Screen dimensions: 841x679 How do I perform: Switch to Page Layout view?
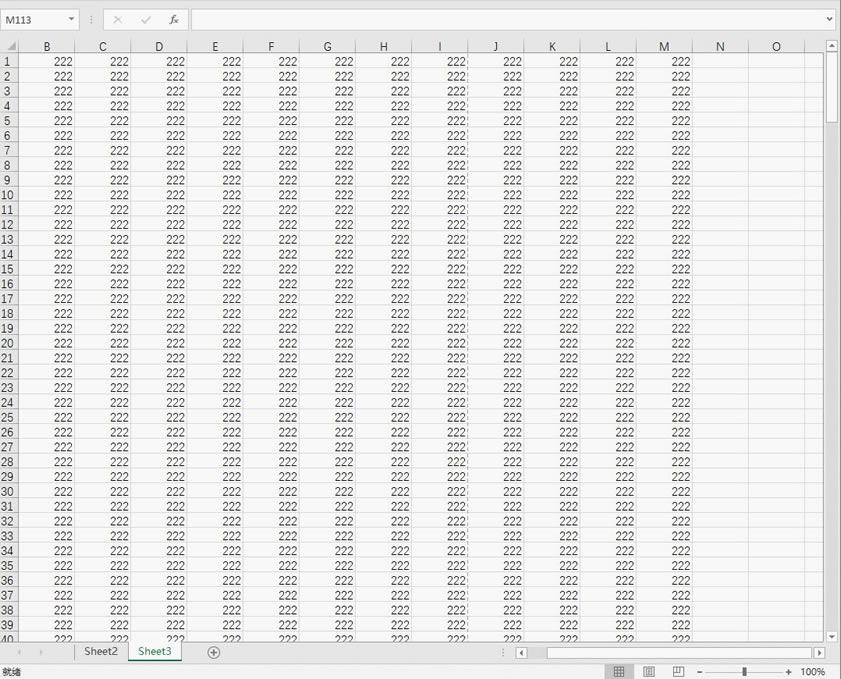pos(649,672)
